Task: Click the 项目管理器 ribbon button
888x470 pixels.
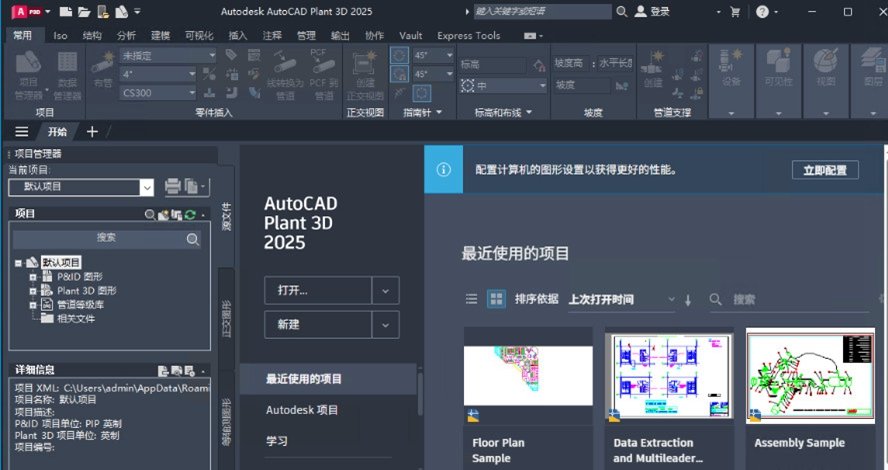Action: coord(28,75)
